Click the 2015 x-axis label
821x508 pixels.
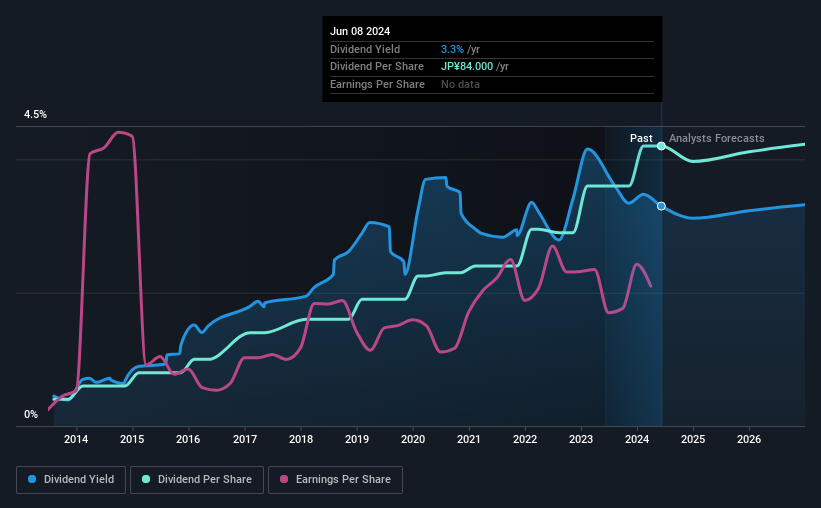[132, 439]
